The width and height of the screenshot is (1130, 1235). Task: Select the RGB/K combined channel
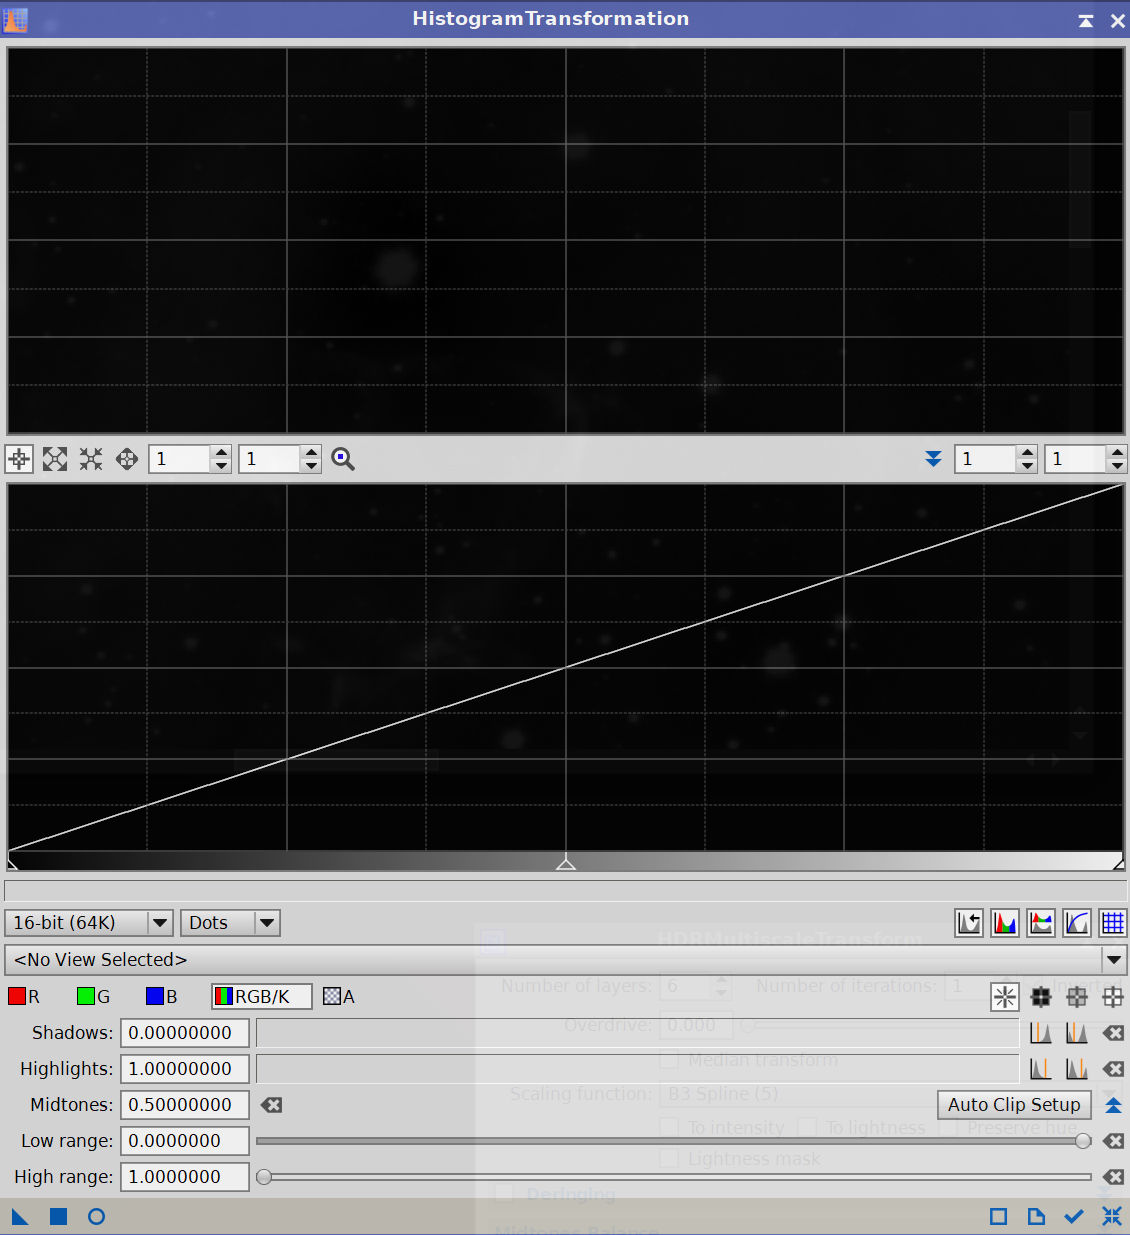click(x=262, y=996)
